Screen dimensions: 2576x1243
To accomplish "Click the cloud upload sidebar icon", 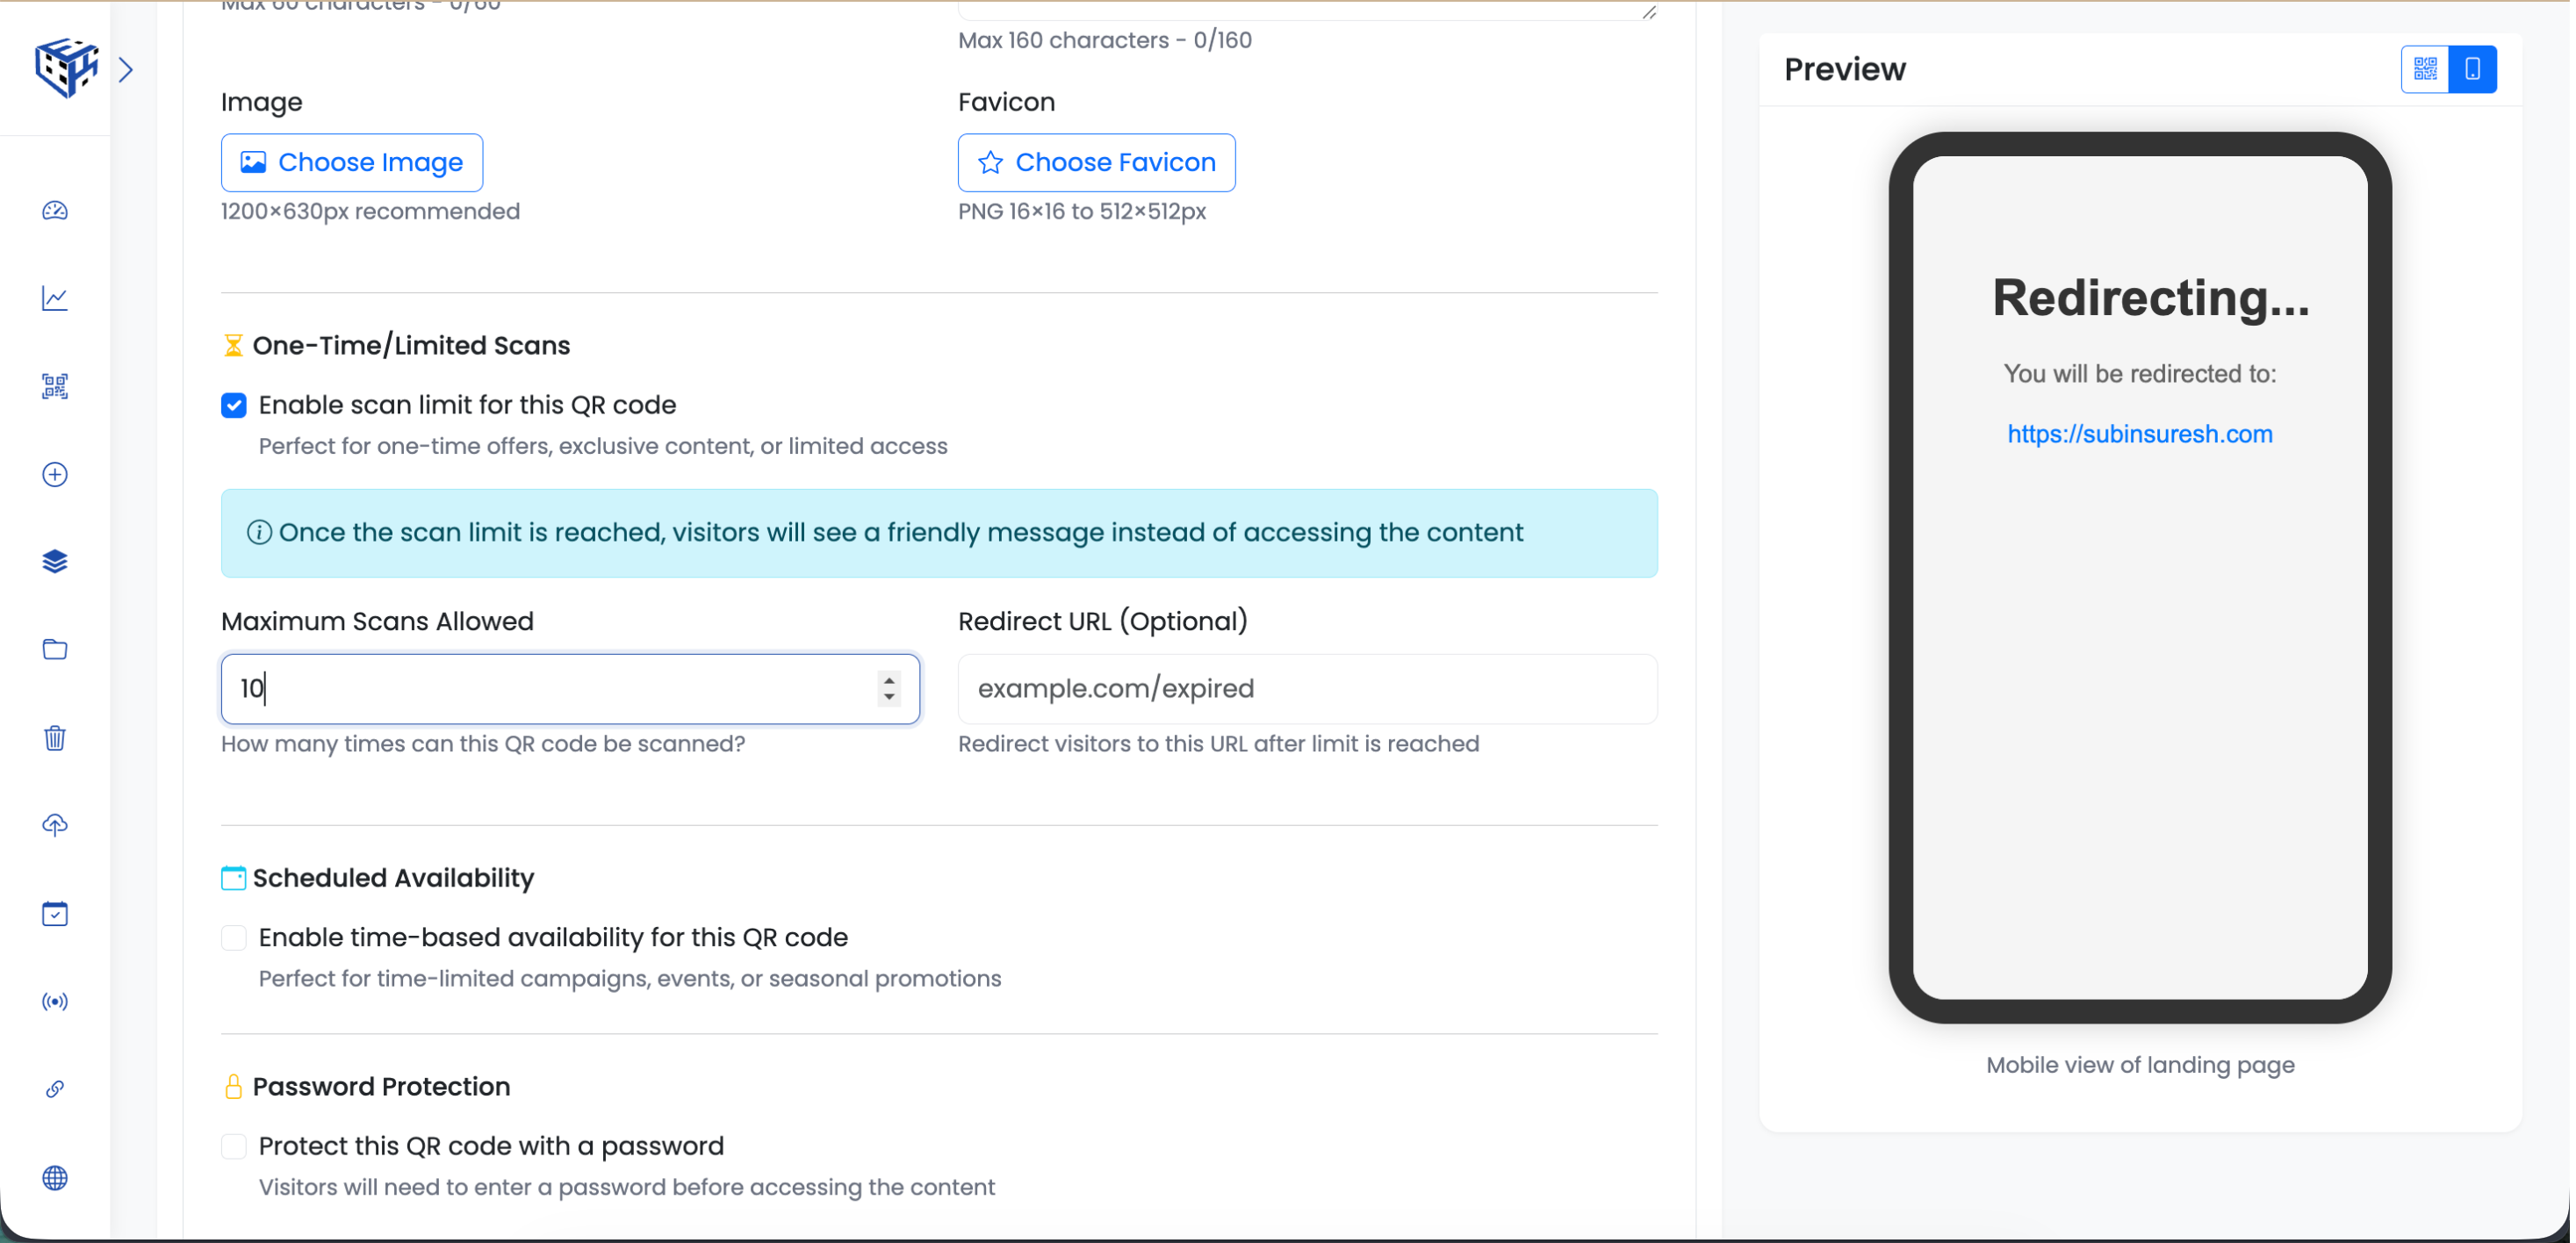I will click(55, 825).
